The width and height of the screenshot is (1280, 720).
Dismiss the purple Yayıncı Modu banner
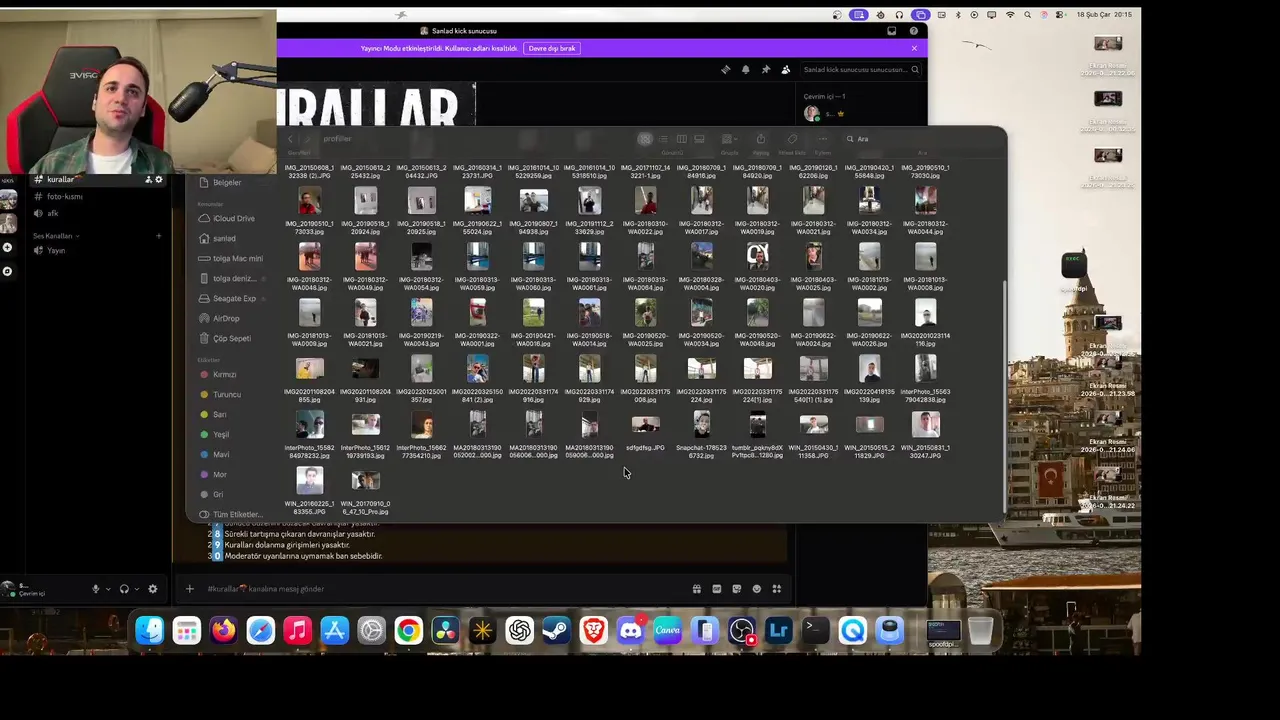click(914, 48)
